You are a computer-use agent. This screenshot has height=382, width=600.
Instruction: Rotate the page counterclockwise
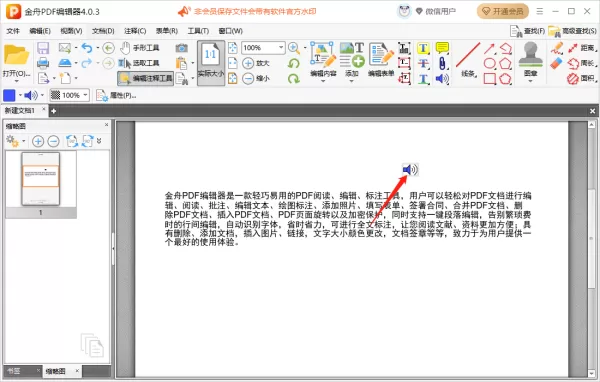[x=293, y=63]
